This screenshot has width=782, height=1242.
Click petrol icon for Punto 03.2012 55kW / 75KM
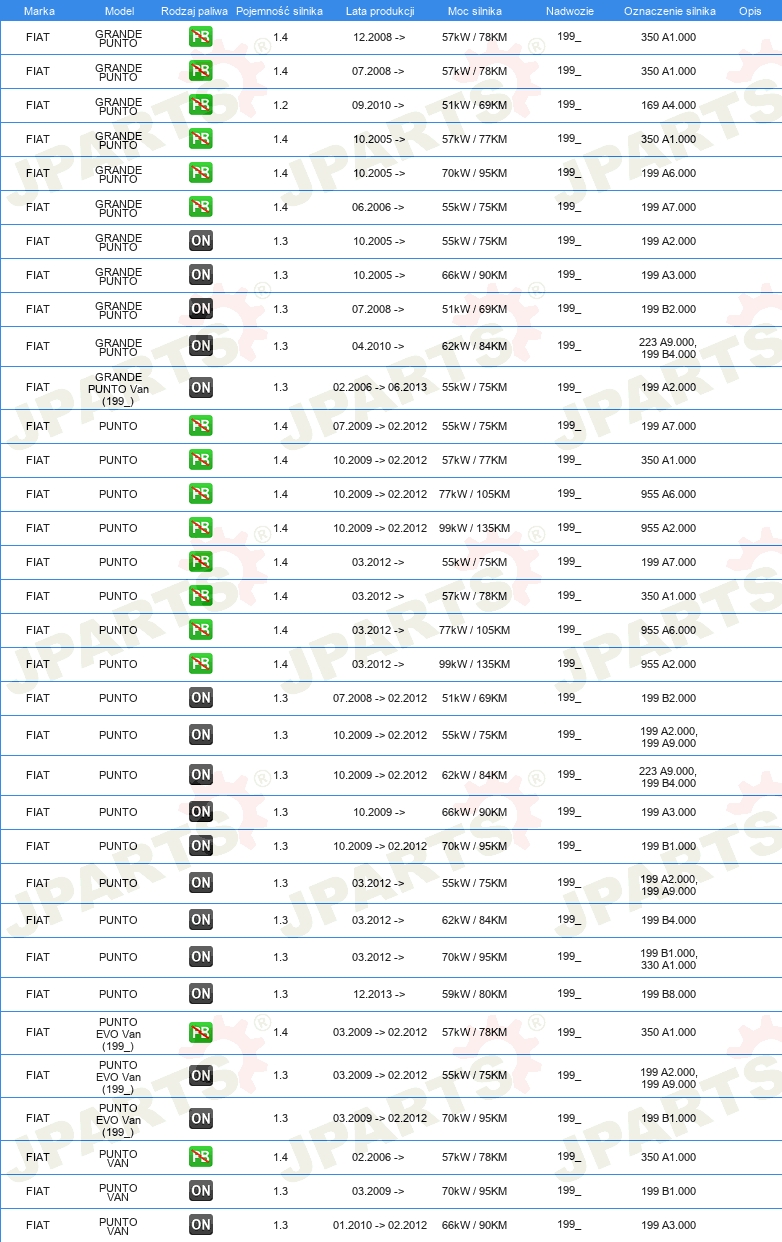pos(201,562)
